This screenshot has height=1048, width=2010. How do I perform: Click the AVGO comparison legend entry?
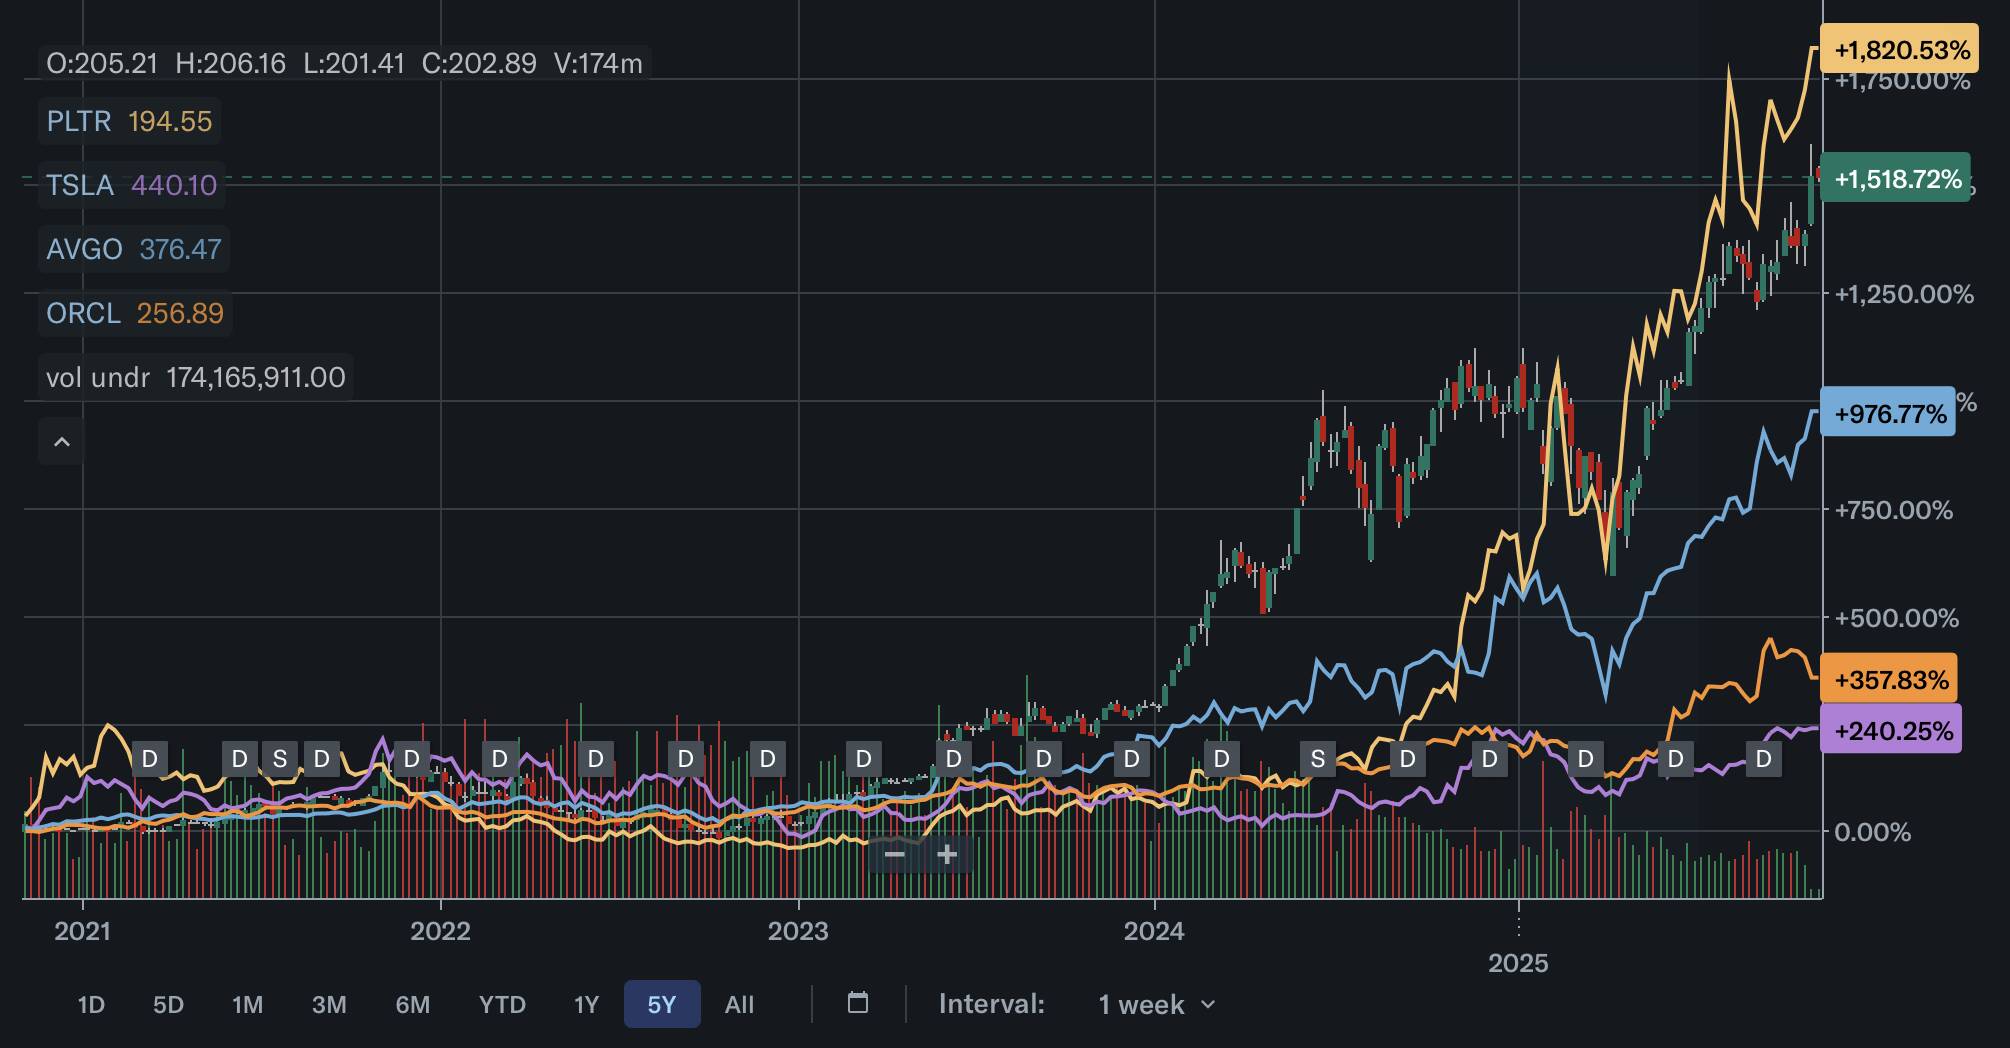(133, 249)
